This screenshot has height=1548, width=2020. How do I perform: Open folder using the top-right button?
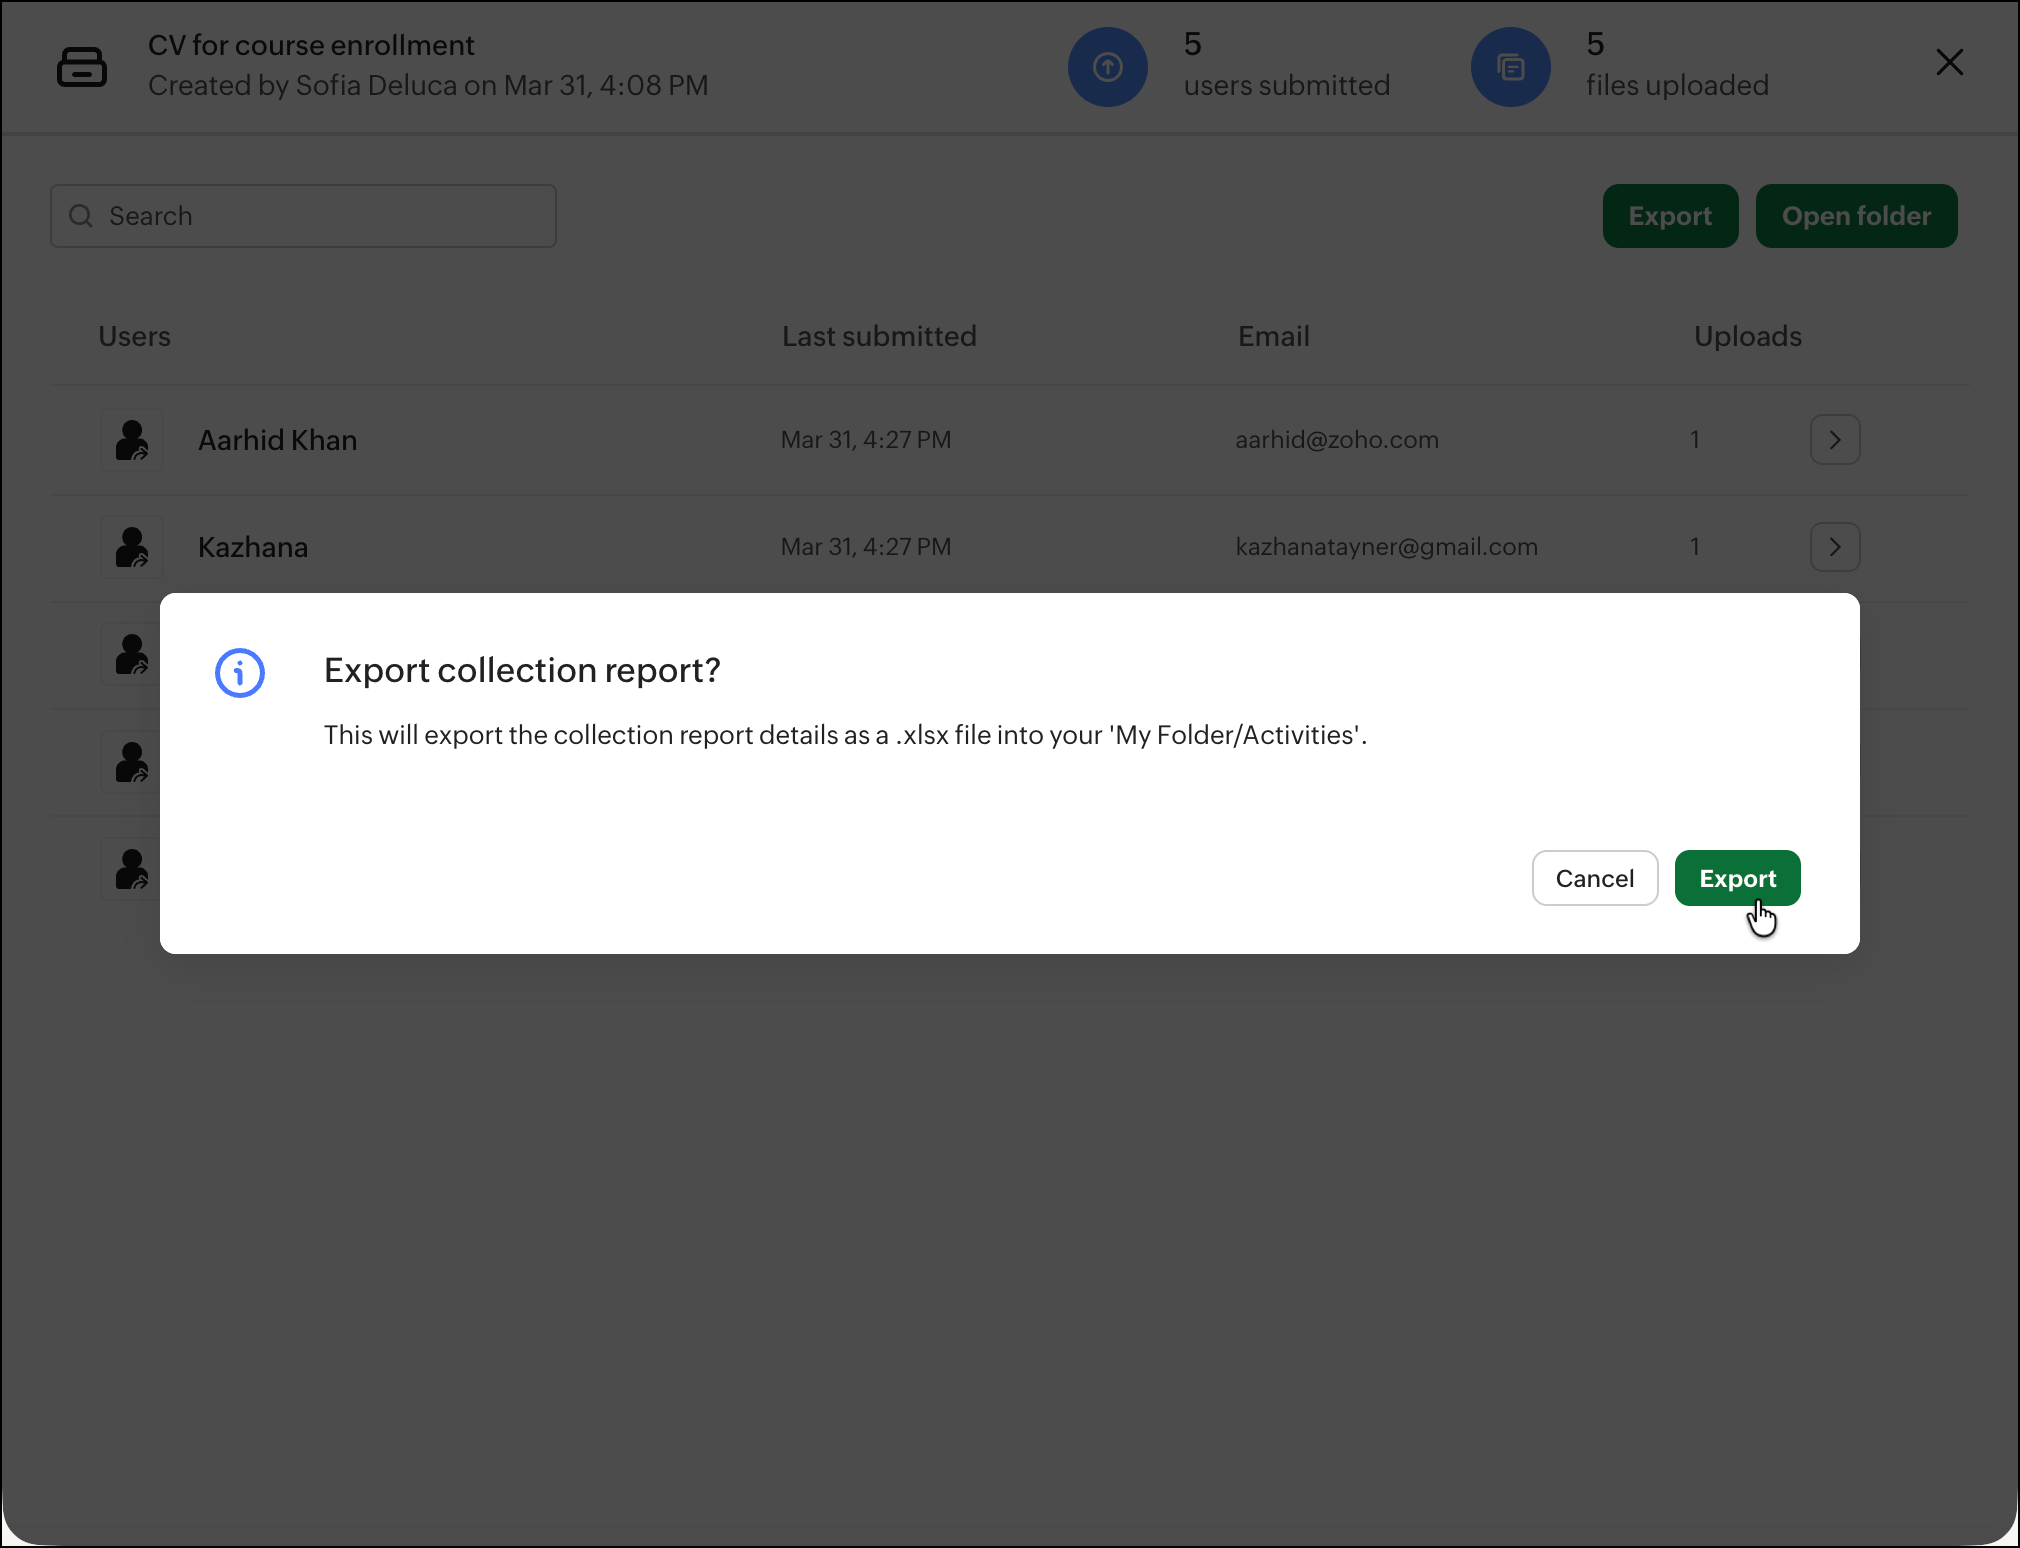pos(1855,216)
